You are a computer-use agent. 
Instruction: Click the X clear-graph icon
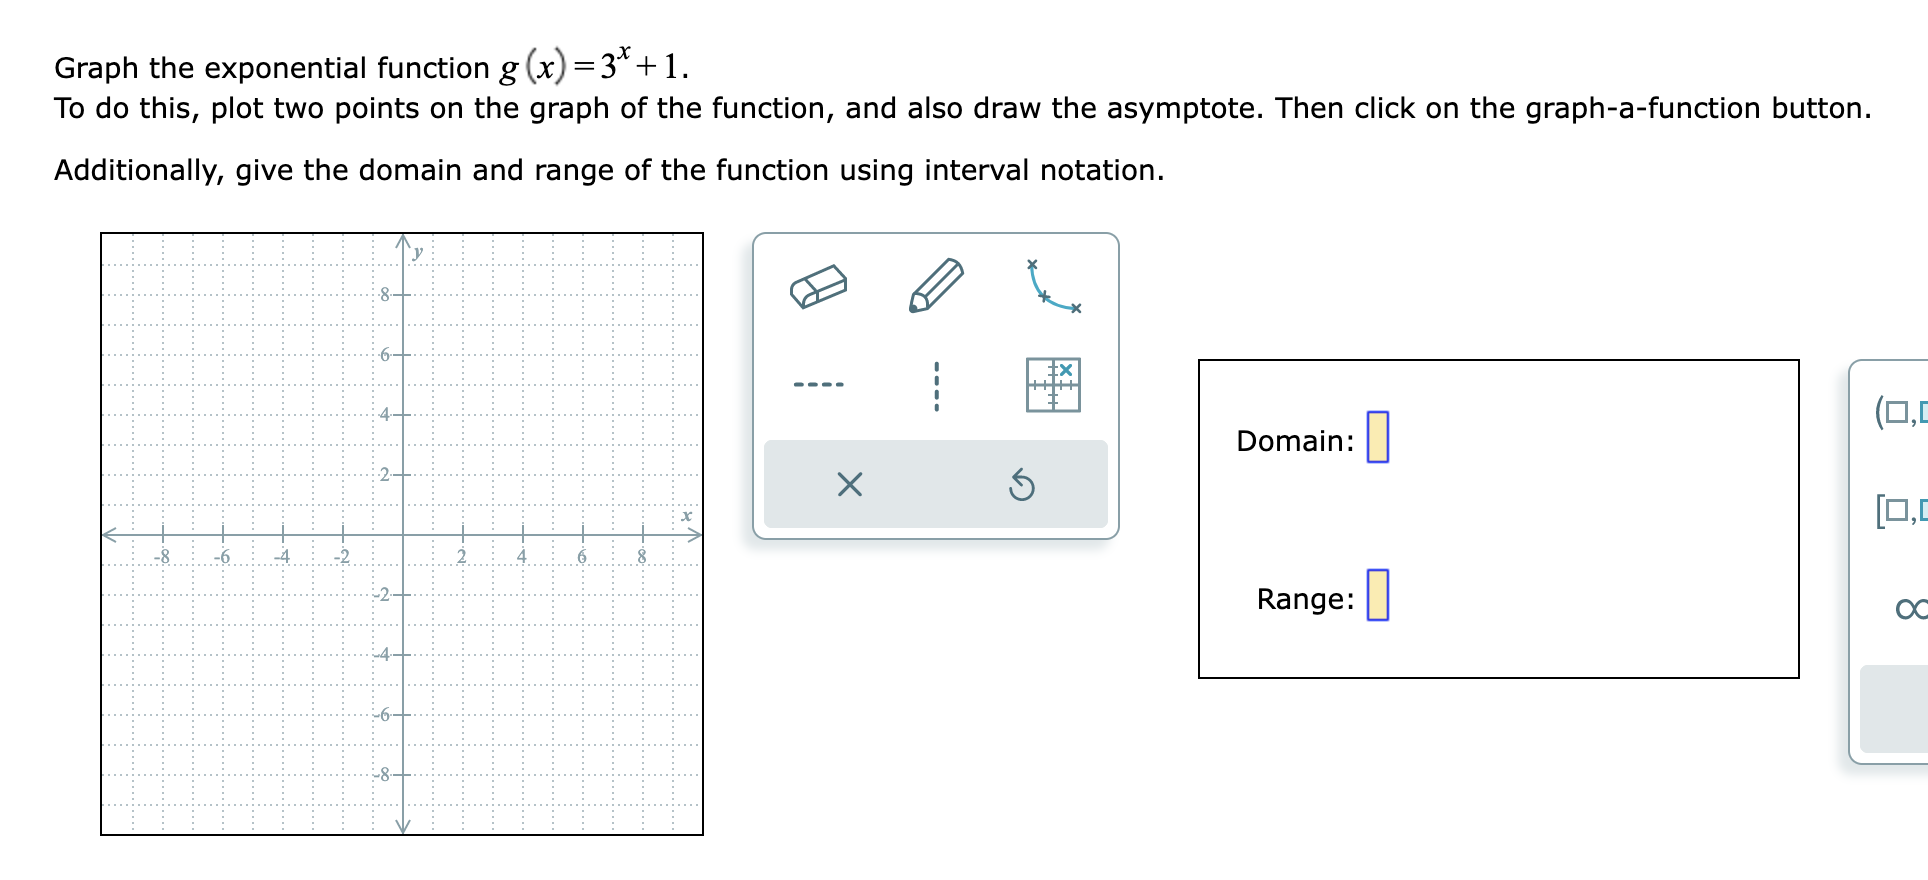coord(849,486)
